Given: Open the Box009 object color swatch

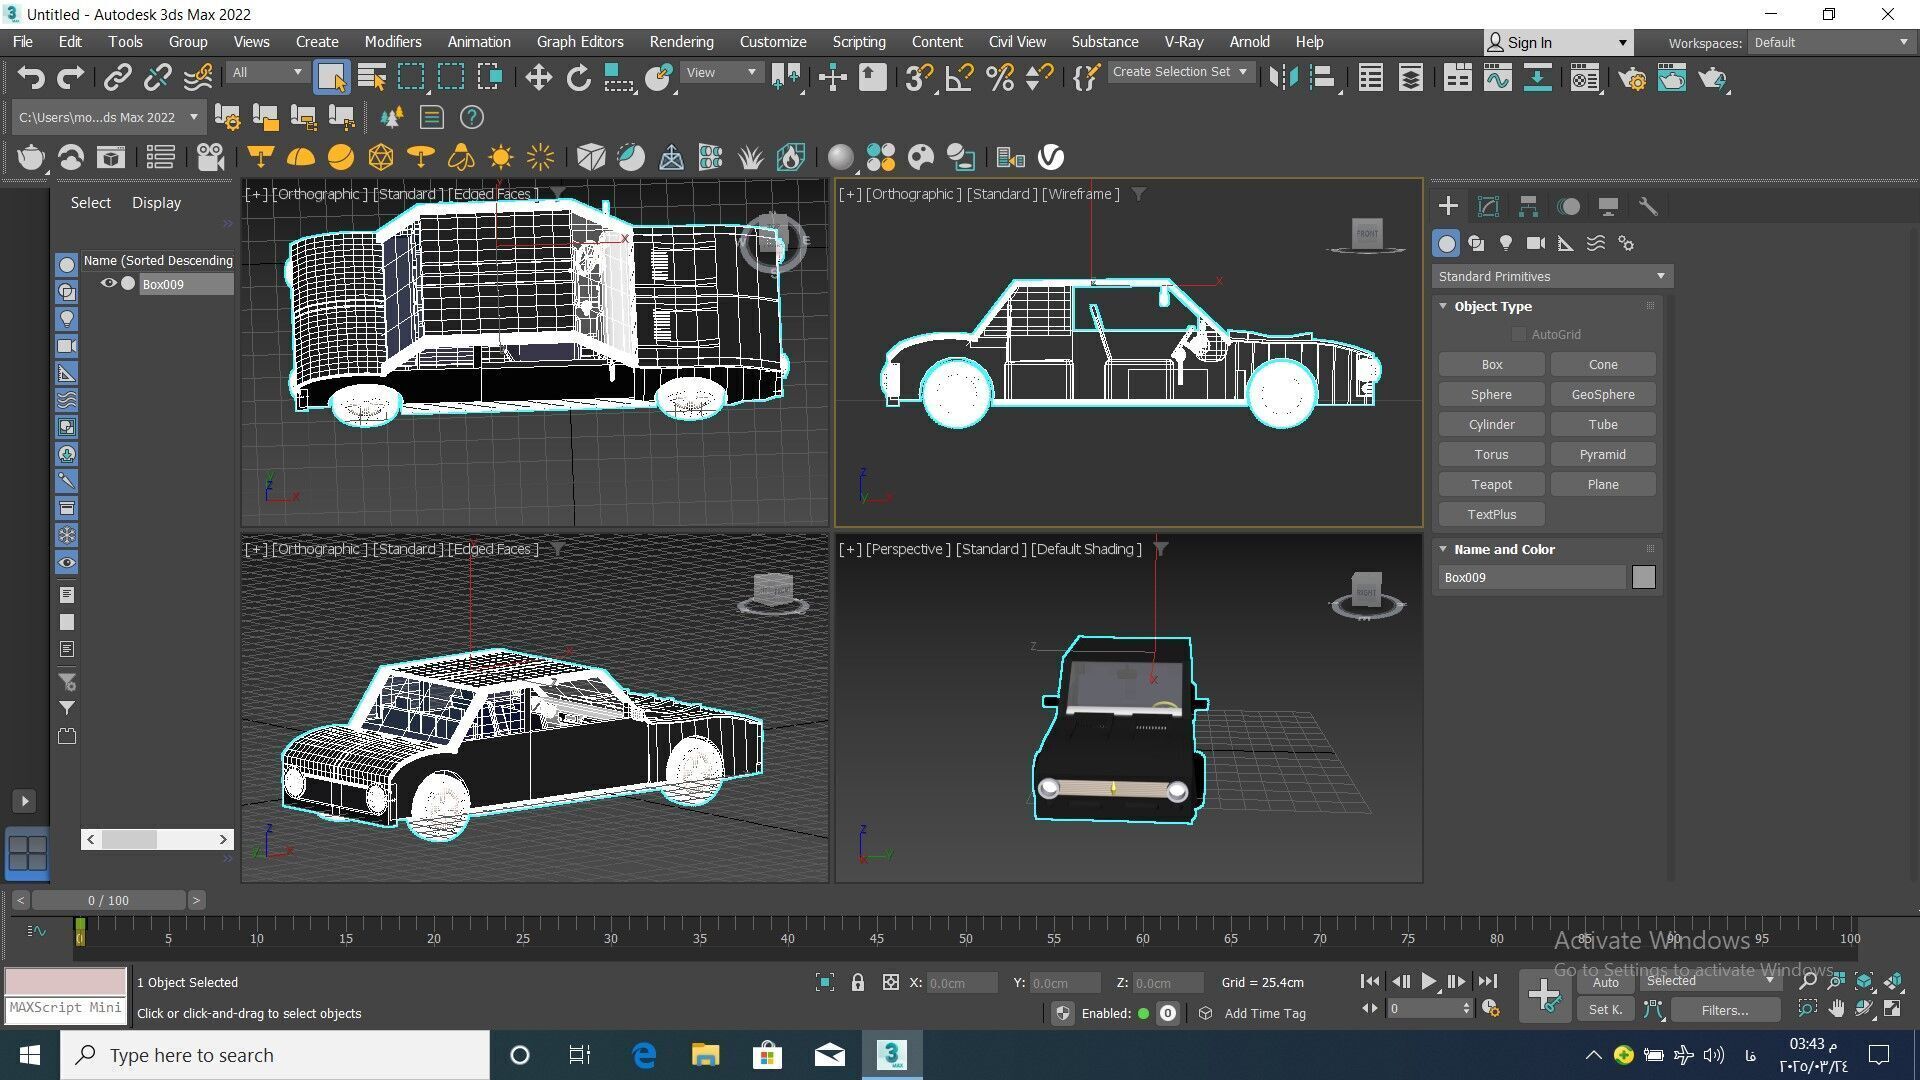Looking at the screenshot, I should 1643,577.
